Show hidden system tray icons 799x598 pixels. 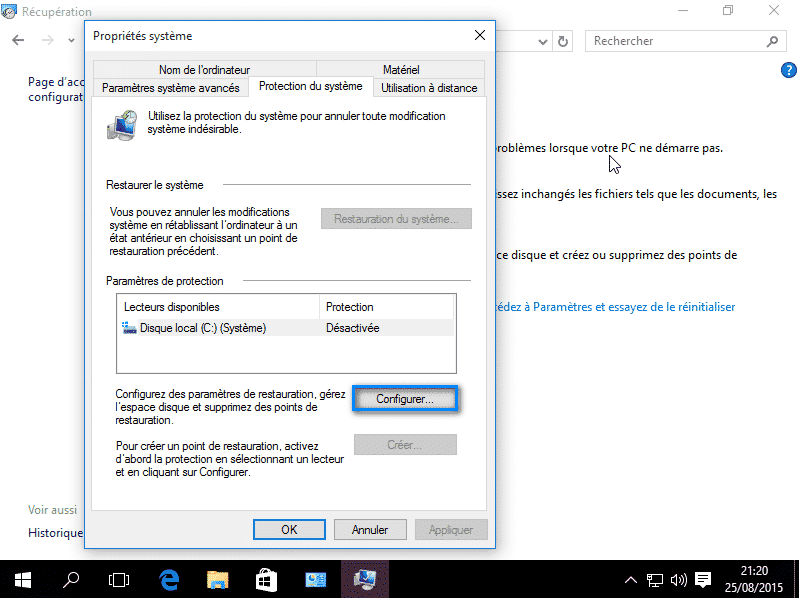point(631,579)
